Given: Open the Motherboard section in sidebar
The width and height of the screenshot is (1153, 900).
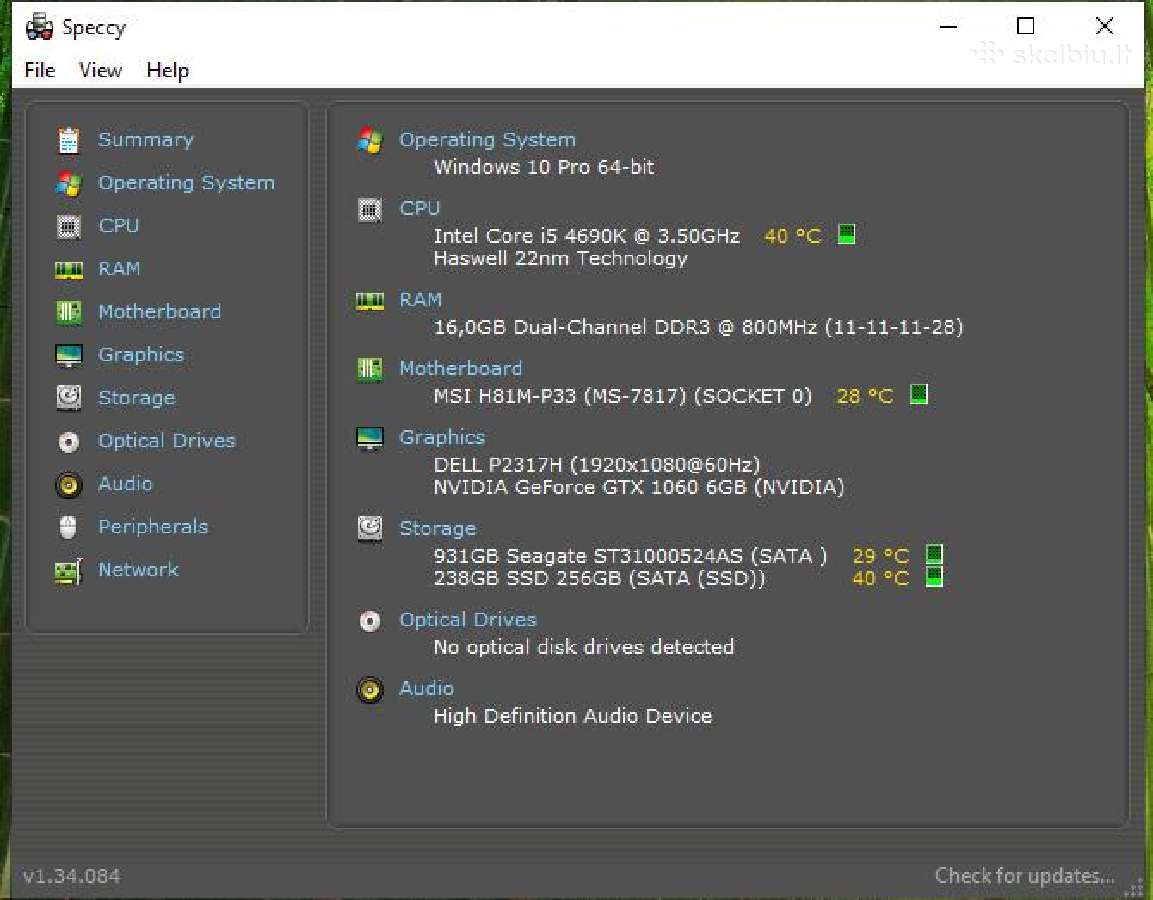Looking at the screenshot, I should coord(160,312).
